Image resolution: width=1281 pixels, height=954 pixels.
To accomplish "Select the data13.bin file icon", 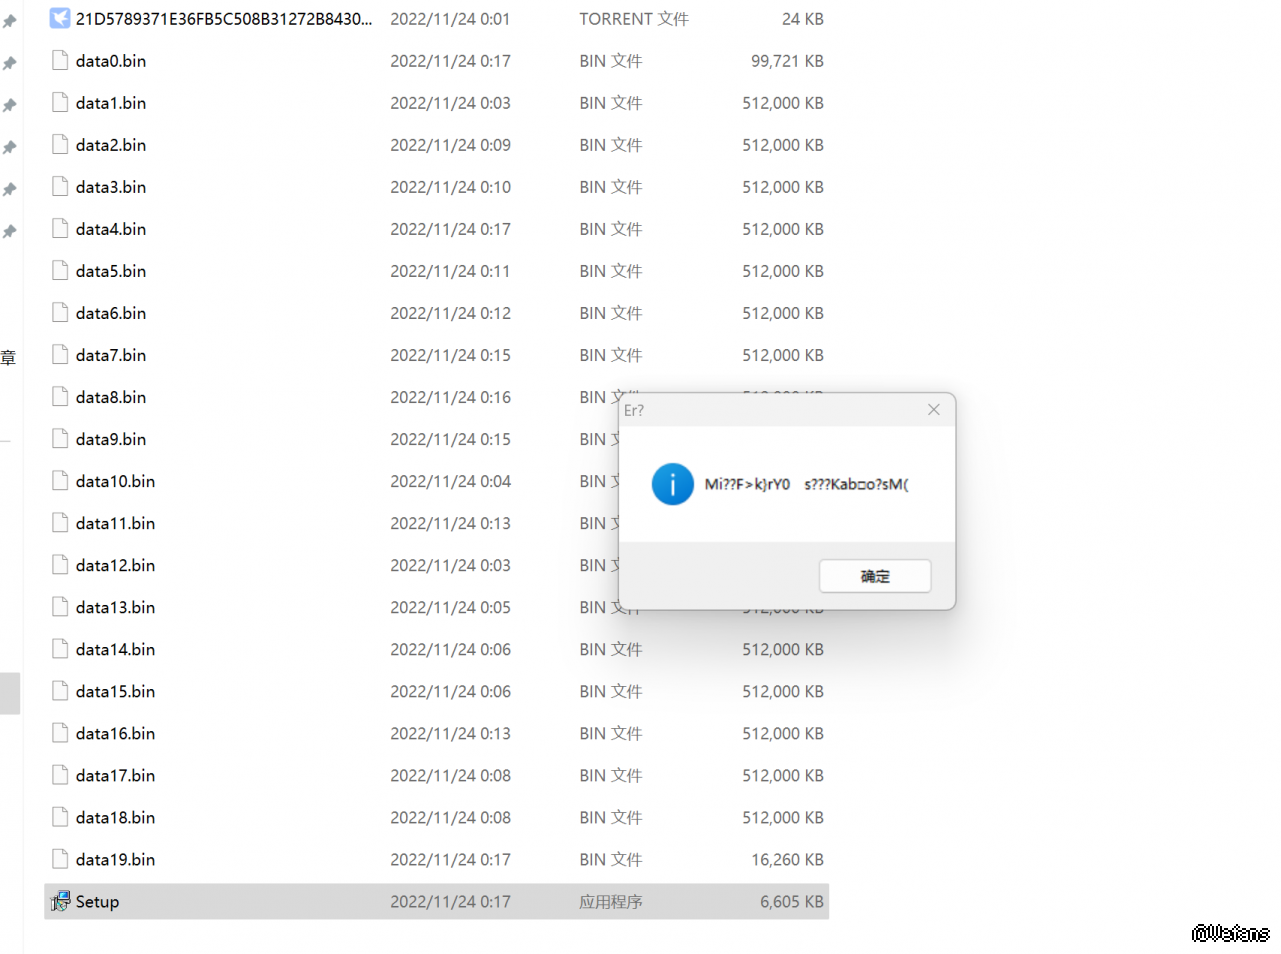I will coord(60,606).
